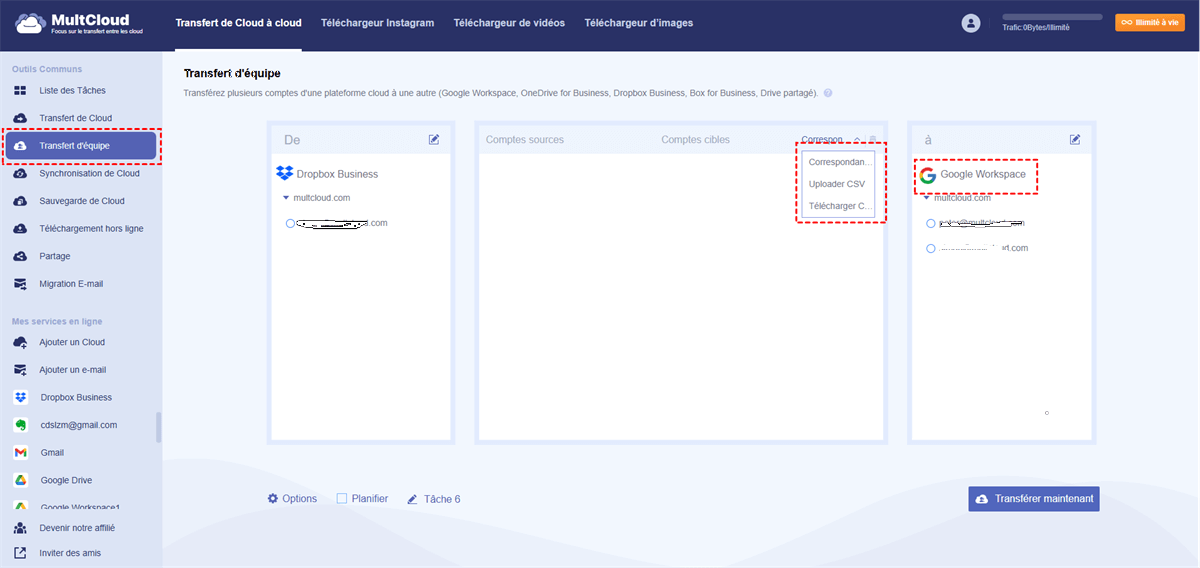The height and width of the screenshot is (568, 1200).
Task: Click the help question mark icon
Action: 828,93
